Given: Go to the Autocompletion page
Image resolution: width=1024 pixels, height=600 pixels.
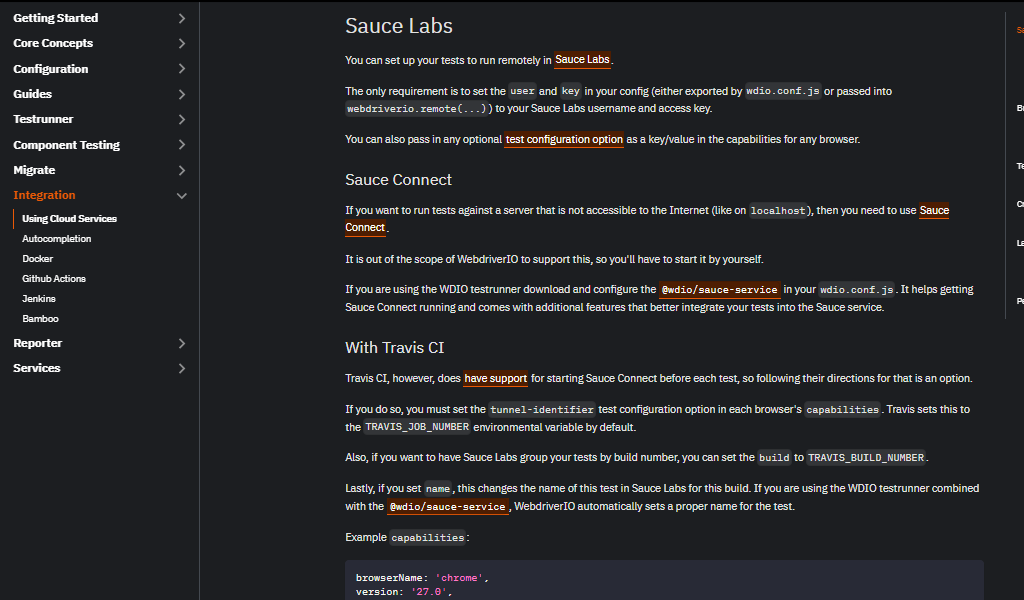Looking at the screenshot, I should coord(57,239).
